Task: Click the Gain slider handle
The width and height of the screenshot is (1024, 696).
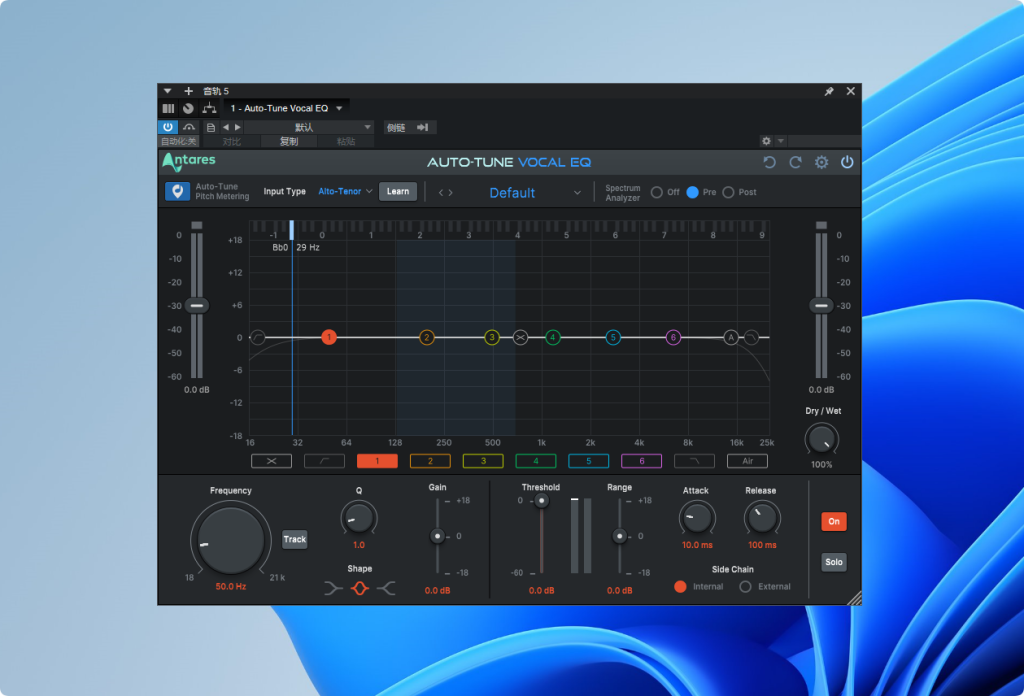Action: click(438, 536)
